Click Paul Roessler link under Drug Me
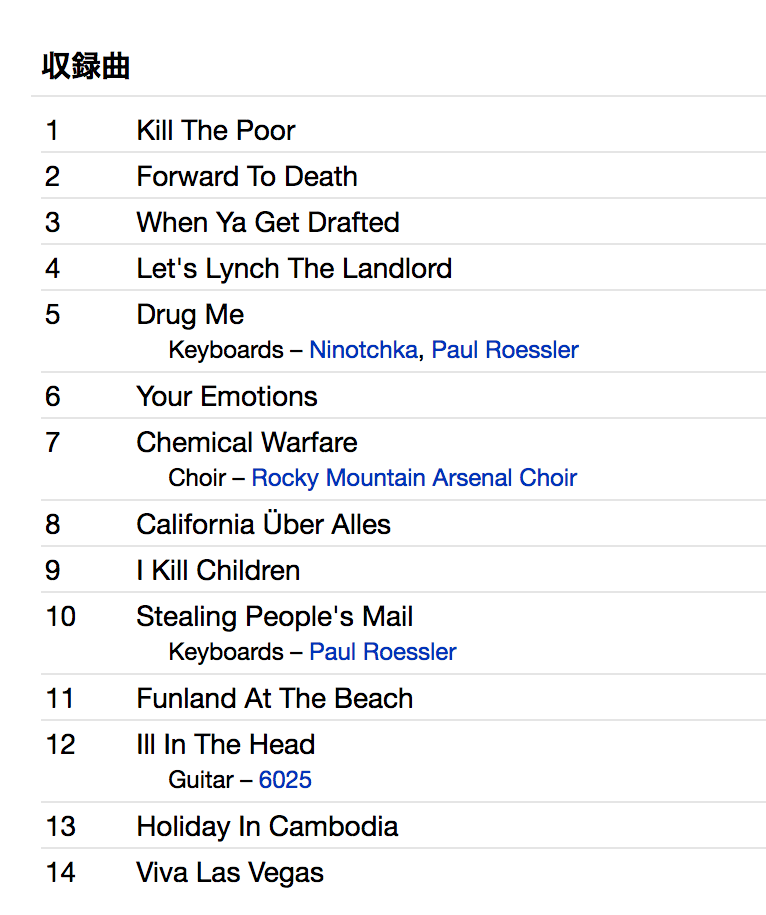Image resolution: width=766 pixels, height=915 pixels. pyautogui.click(x=505, y=350)
